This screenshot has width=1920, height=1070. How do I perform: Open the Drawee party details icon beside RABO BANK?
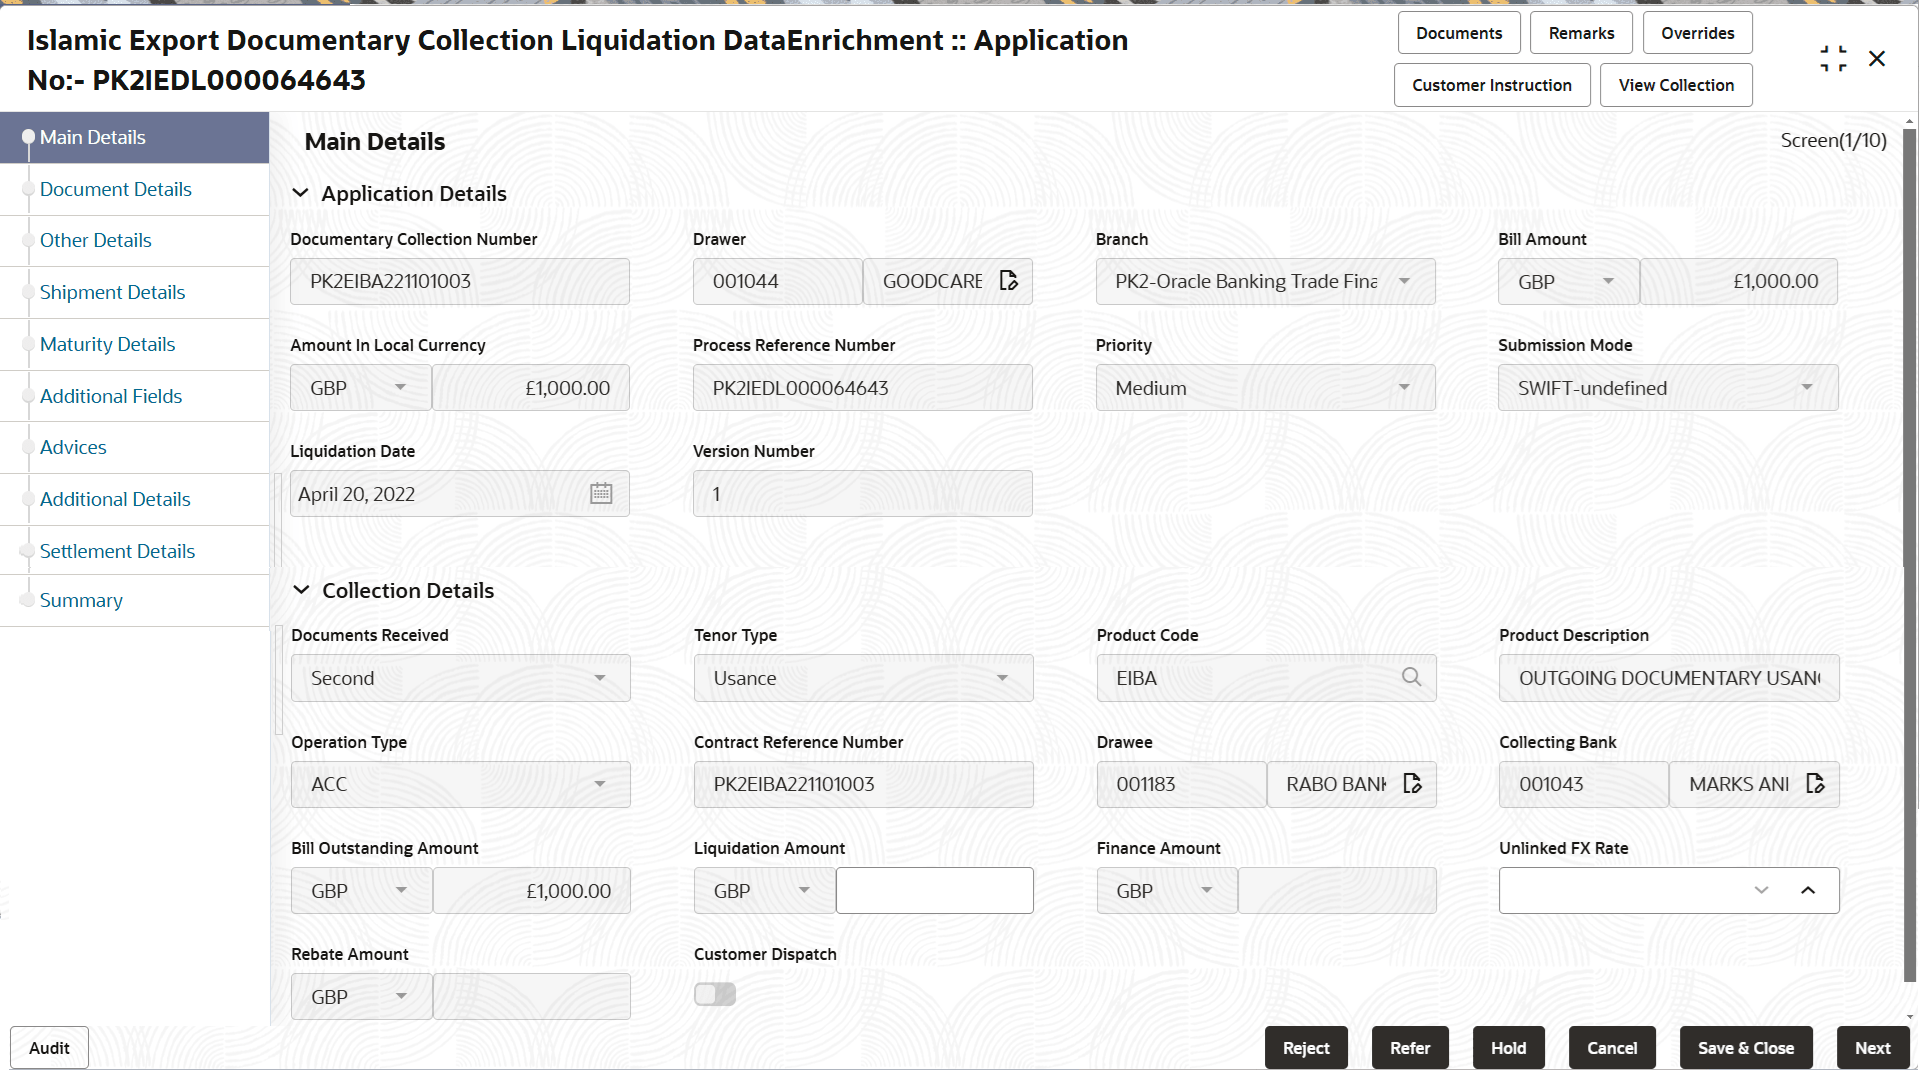pos(1412,784)
